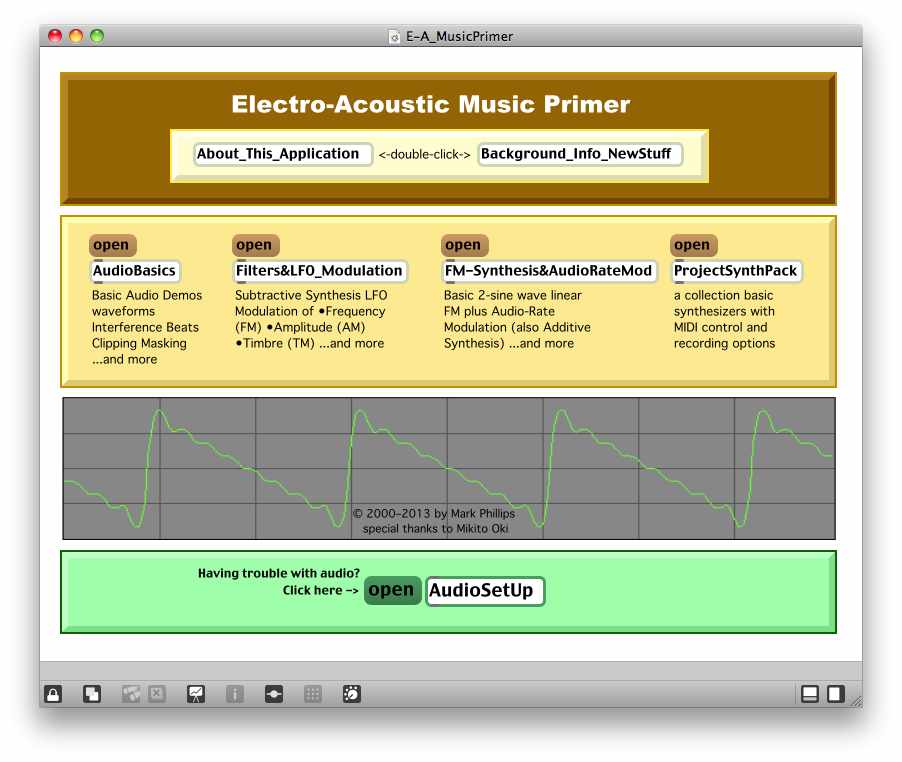Select the Filters&LFO_Modulation patcher box

(x=320, y=271)
